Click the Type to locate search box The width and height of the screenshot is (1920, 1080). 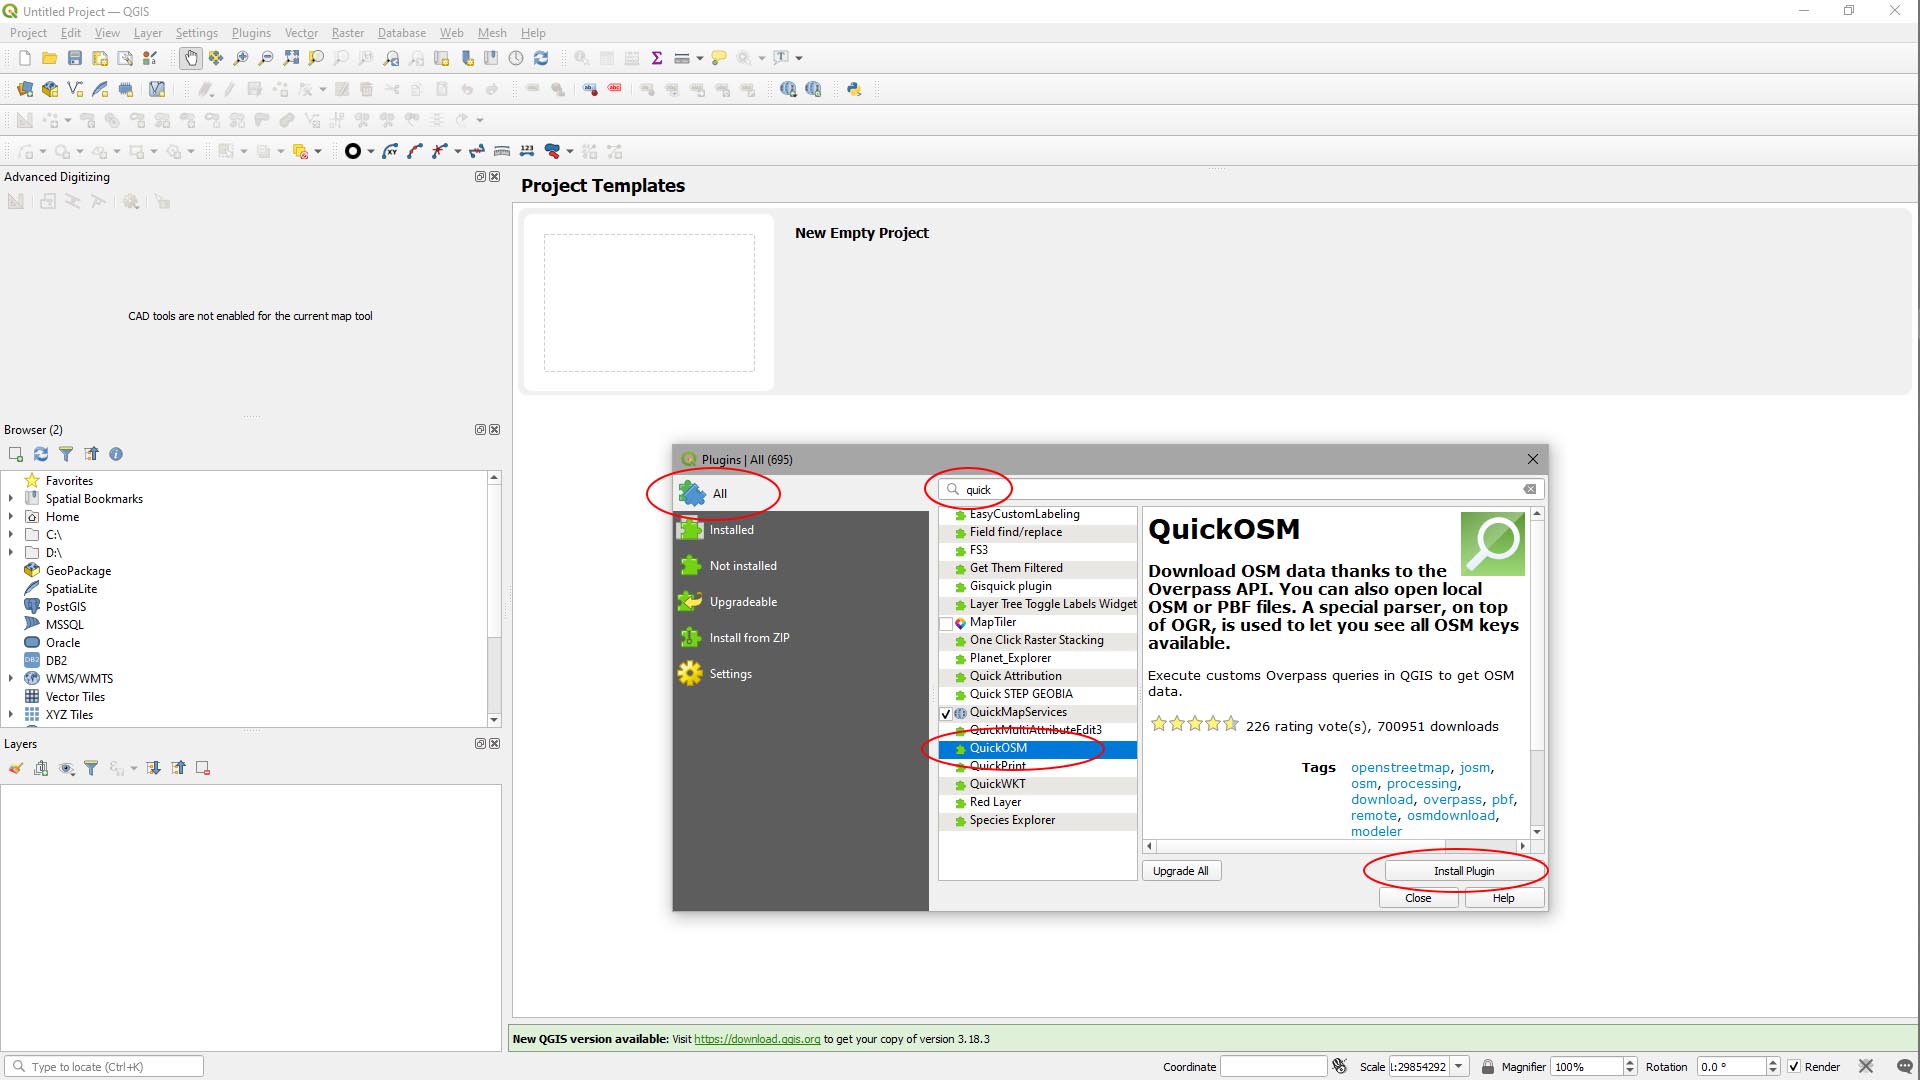pyautogui.click(x=104, y=1067)
